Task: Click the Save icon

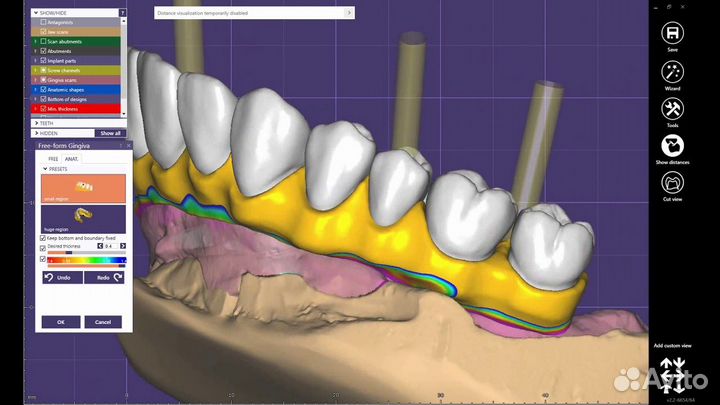Action: [x=672, y=32]
